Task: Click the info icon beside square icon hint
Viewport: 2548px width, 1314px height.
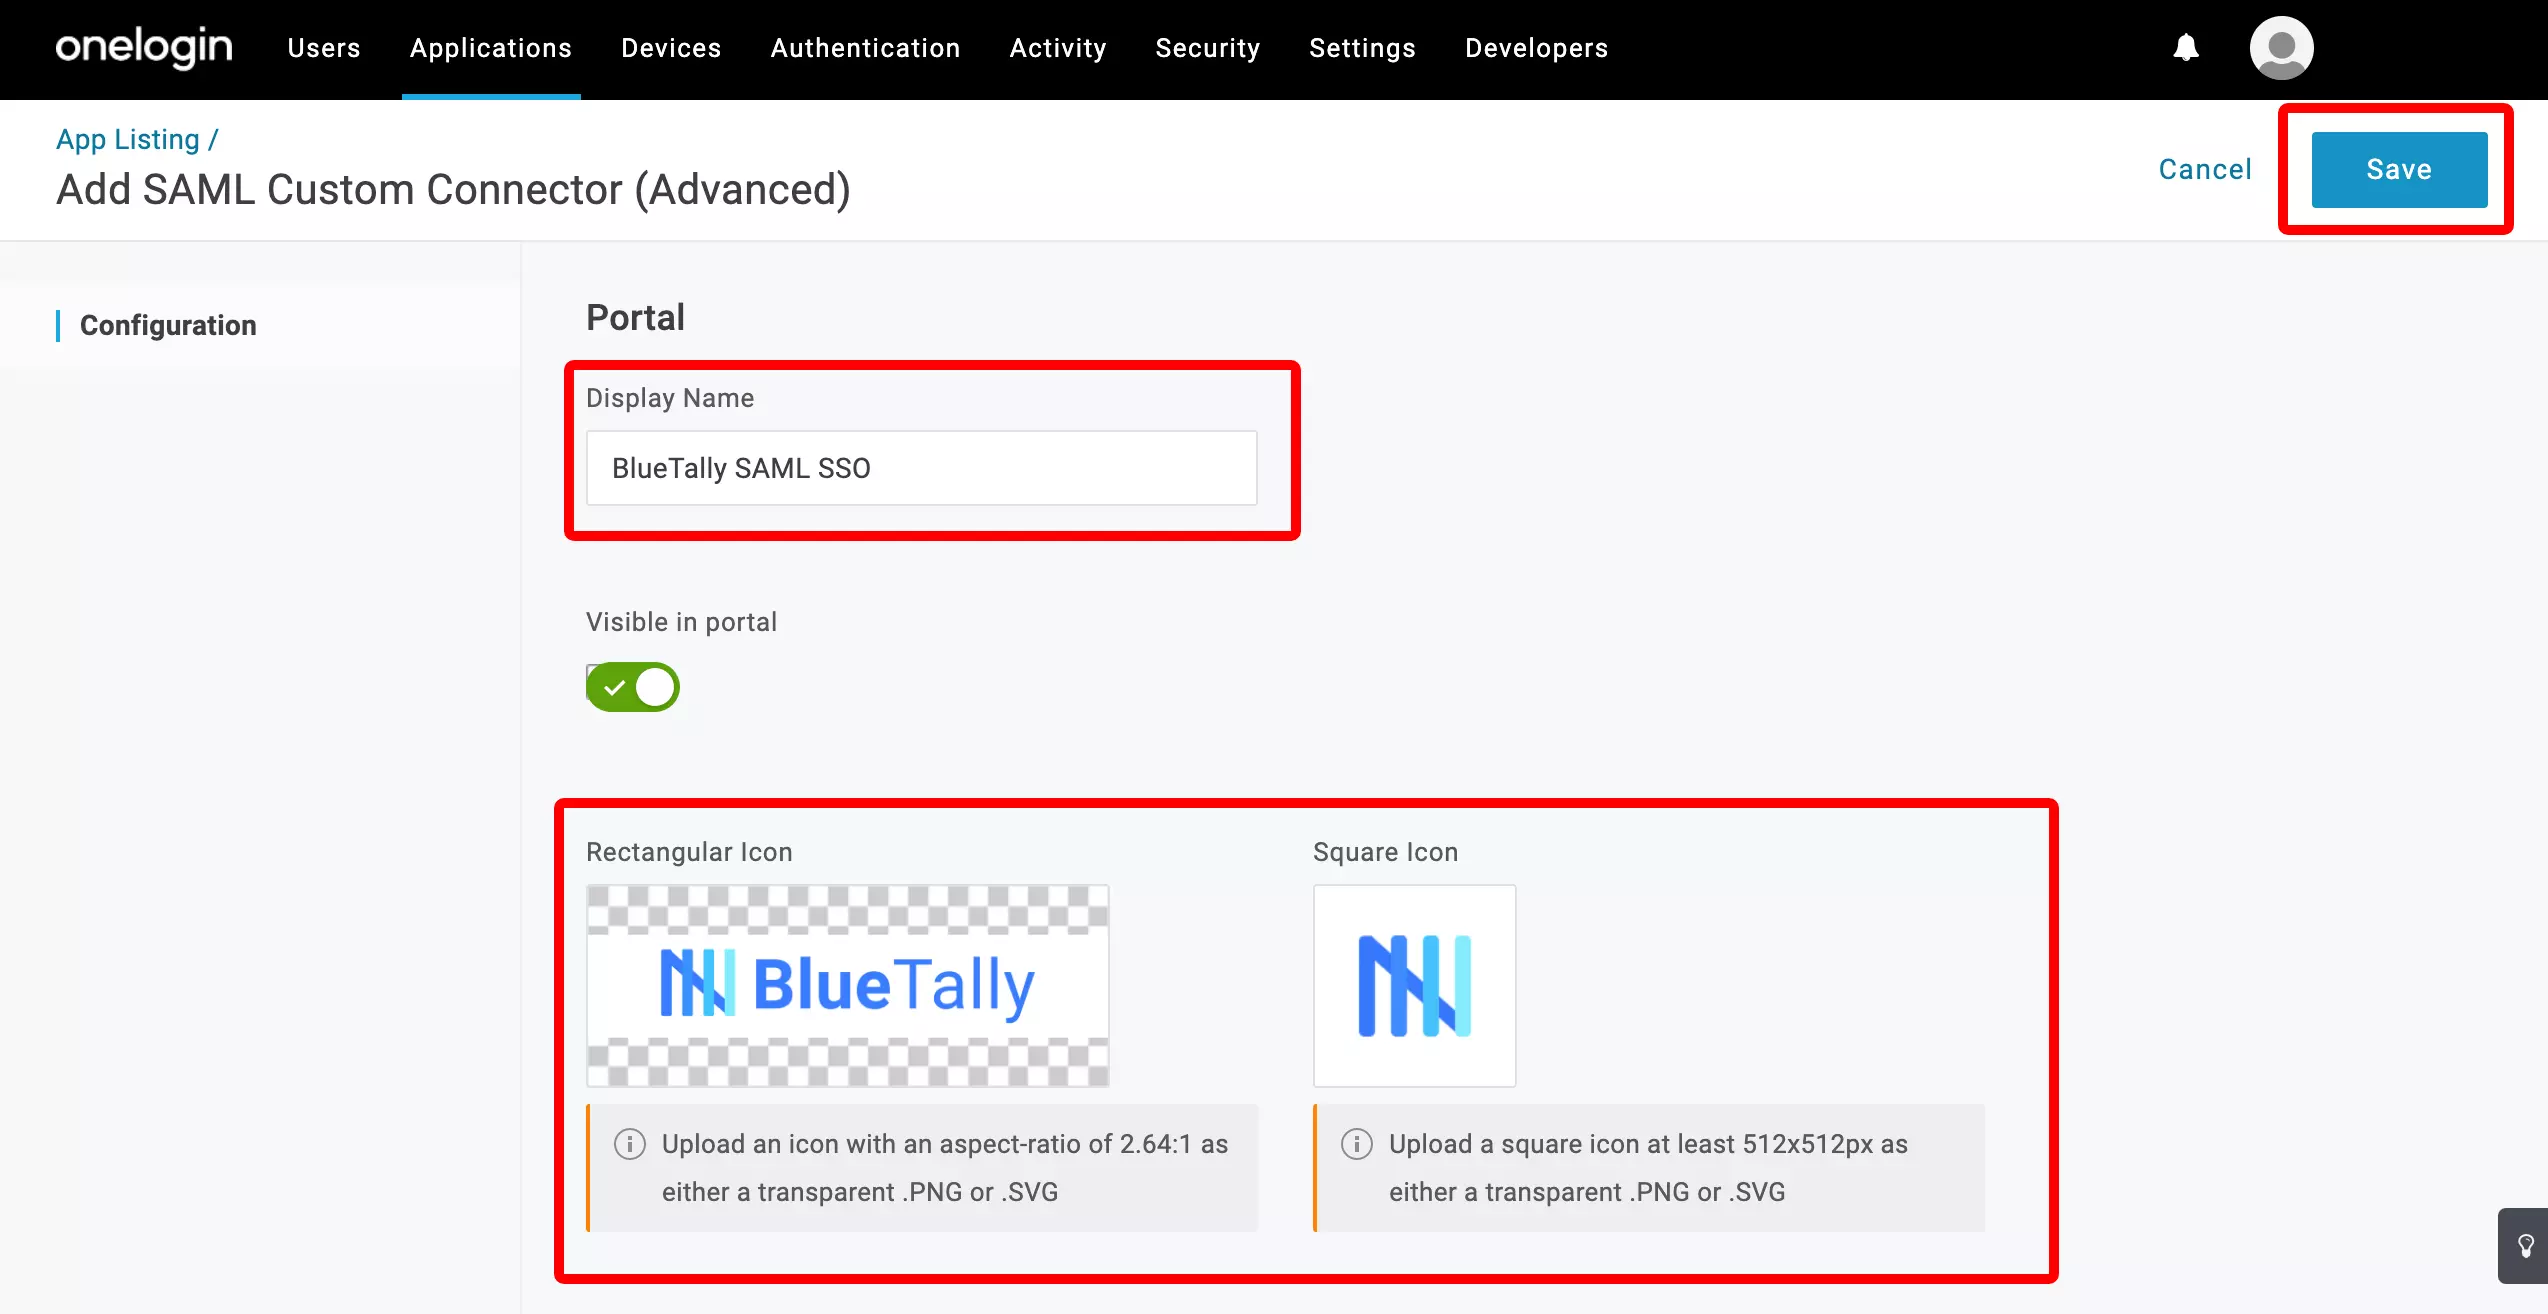Action: 1356,1143
